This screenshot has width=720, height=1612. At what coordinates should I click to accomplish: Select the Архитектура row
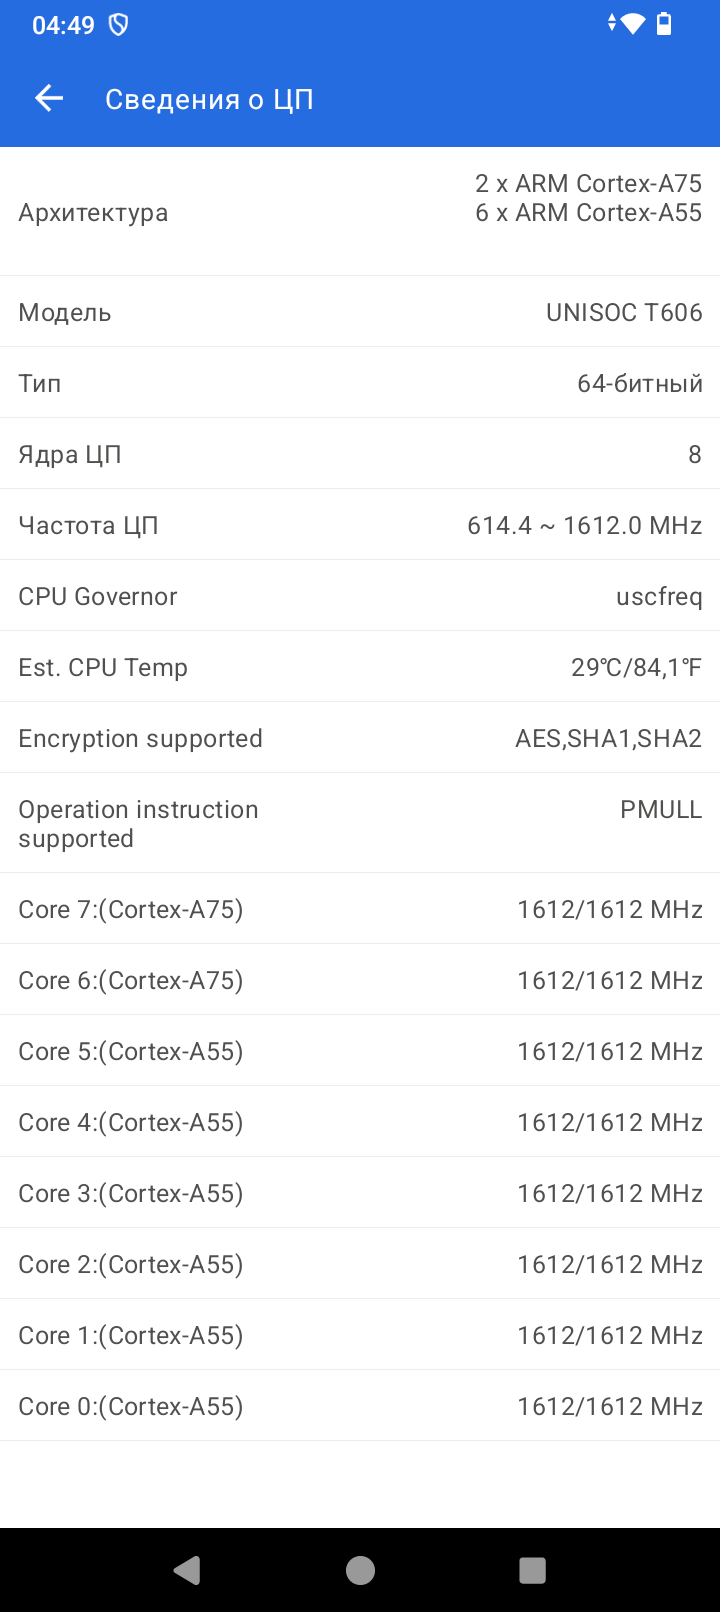tap(360, 212)
